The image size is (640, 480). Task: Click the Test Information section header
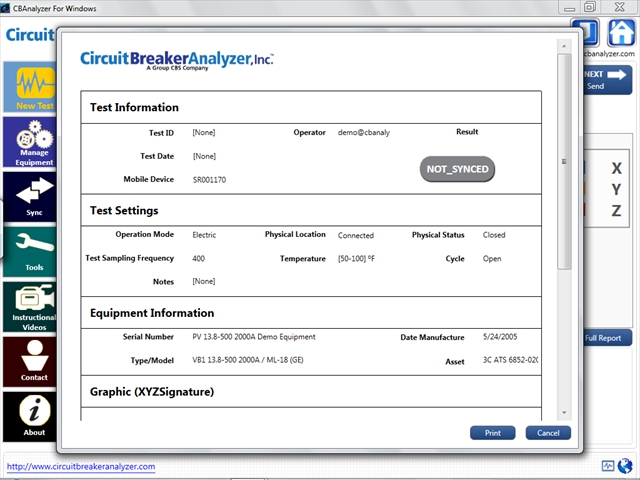tap(134, 107)
